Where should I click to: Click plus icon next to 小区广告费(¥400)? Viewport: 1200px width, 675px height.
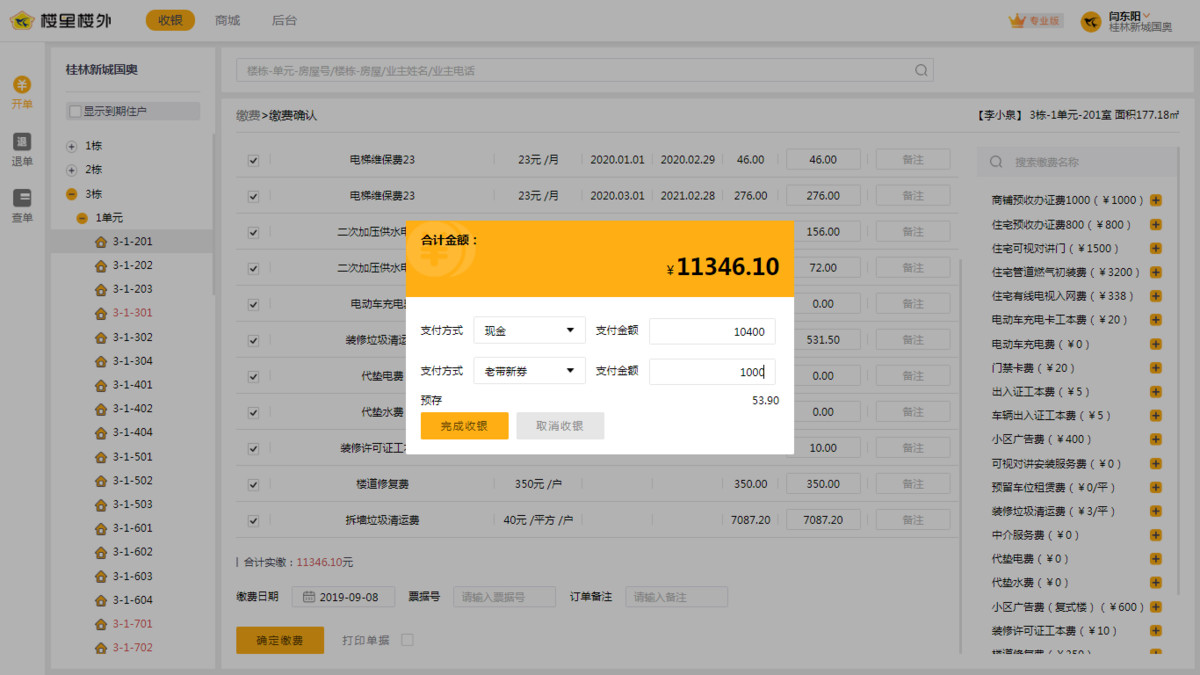pyautogui.click(x=1156, y=439)
